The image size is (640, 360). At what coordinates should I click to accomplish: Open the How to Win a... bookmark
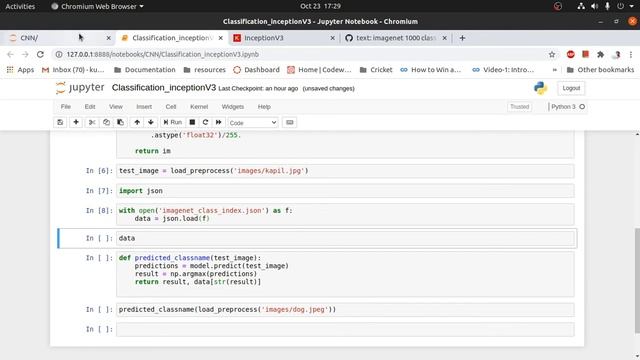click(x=431, y=70)
